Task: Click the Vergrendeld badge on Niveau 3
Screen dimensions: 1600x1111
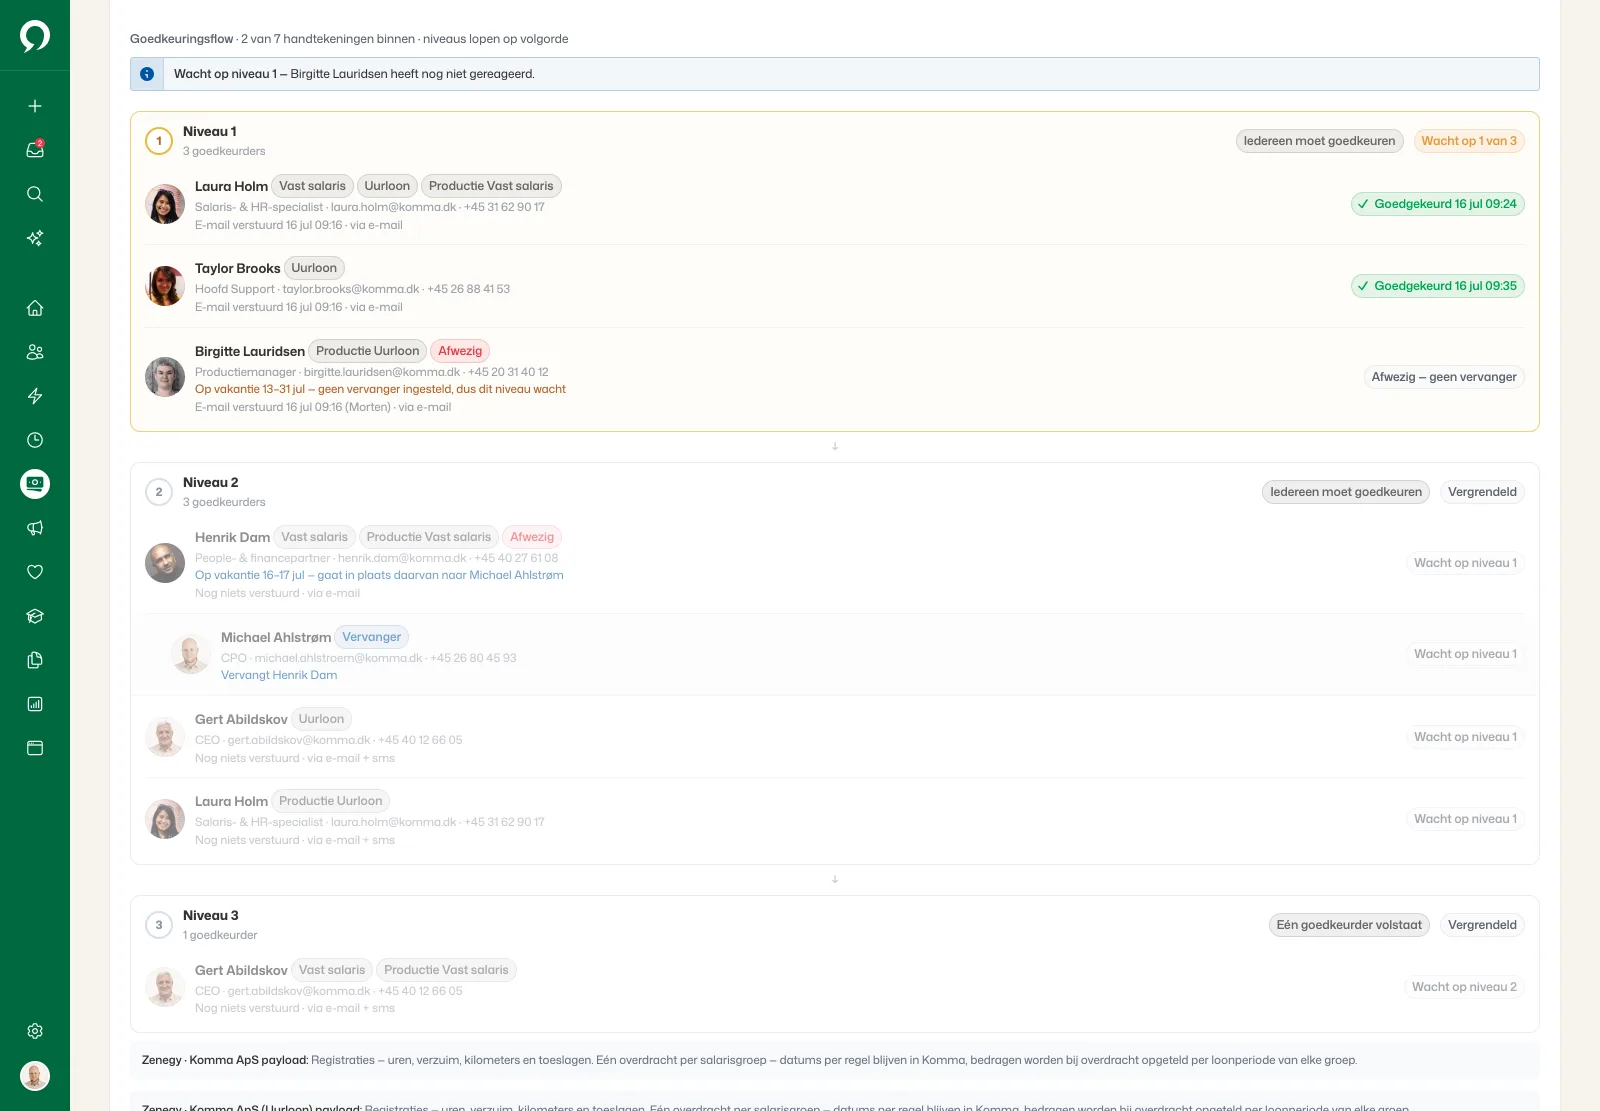Action: (1482, 925)
